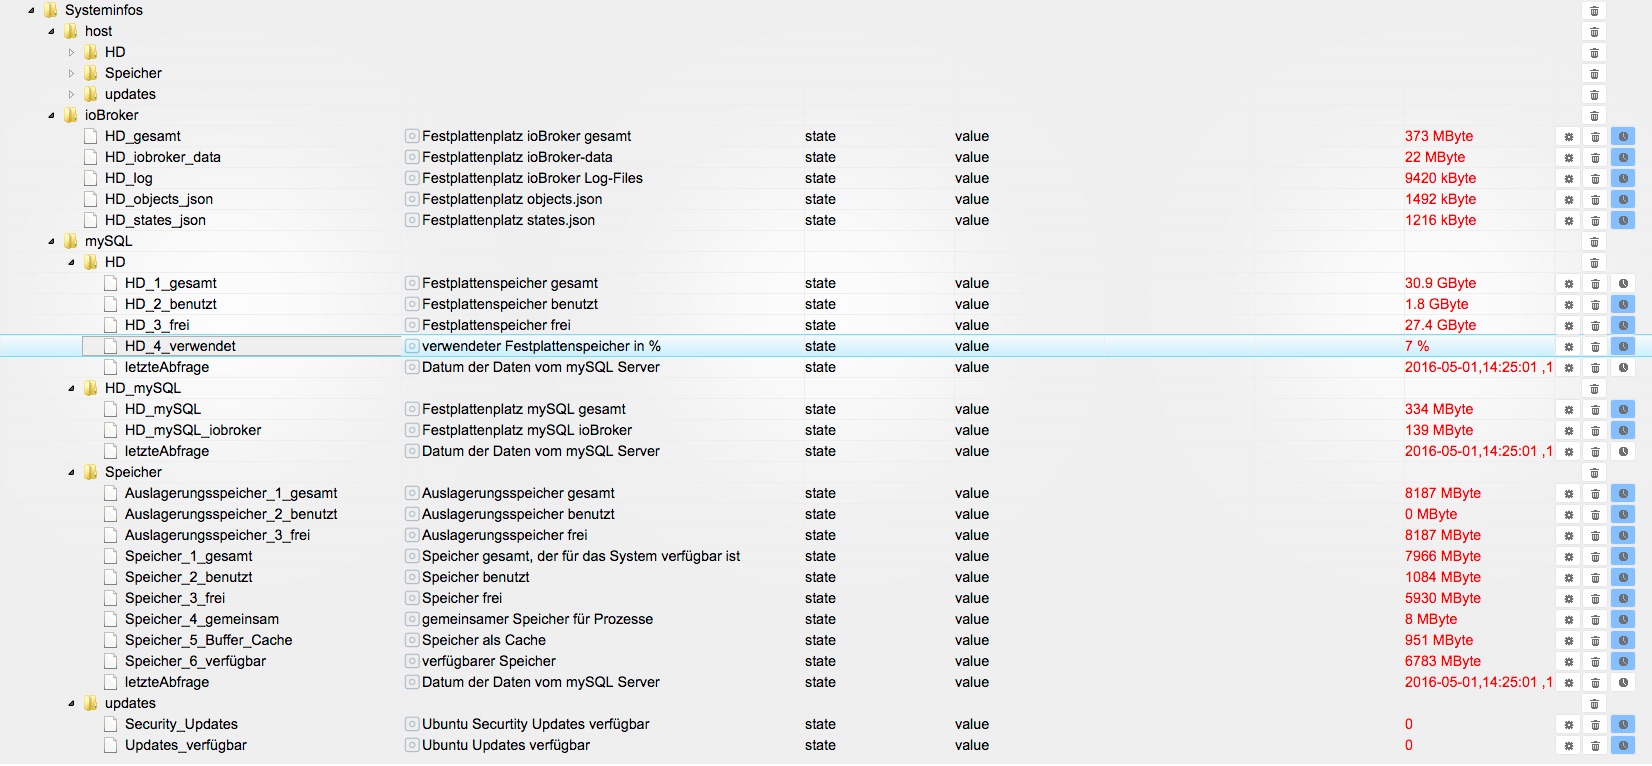Click the value '9420 kByte'
1652x766 pixels.
(x=1440, y=178)
